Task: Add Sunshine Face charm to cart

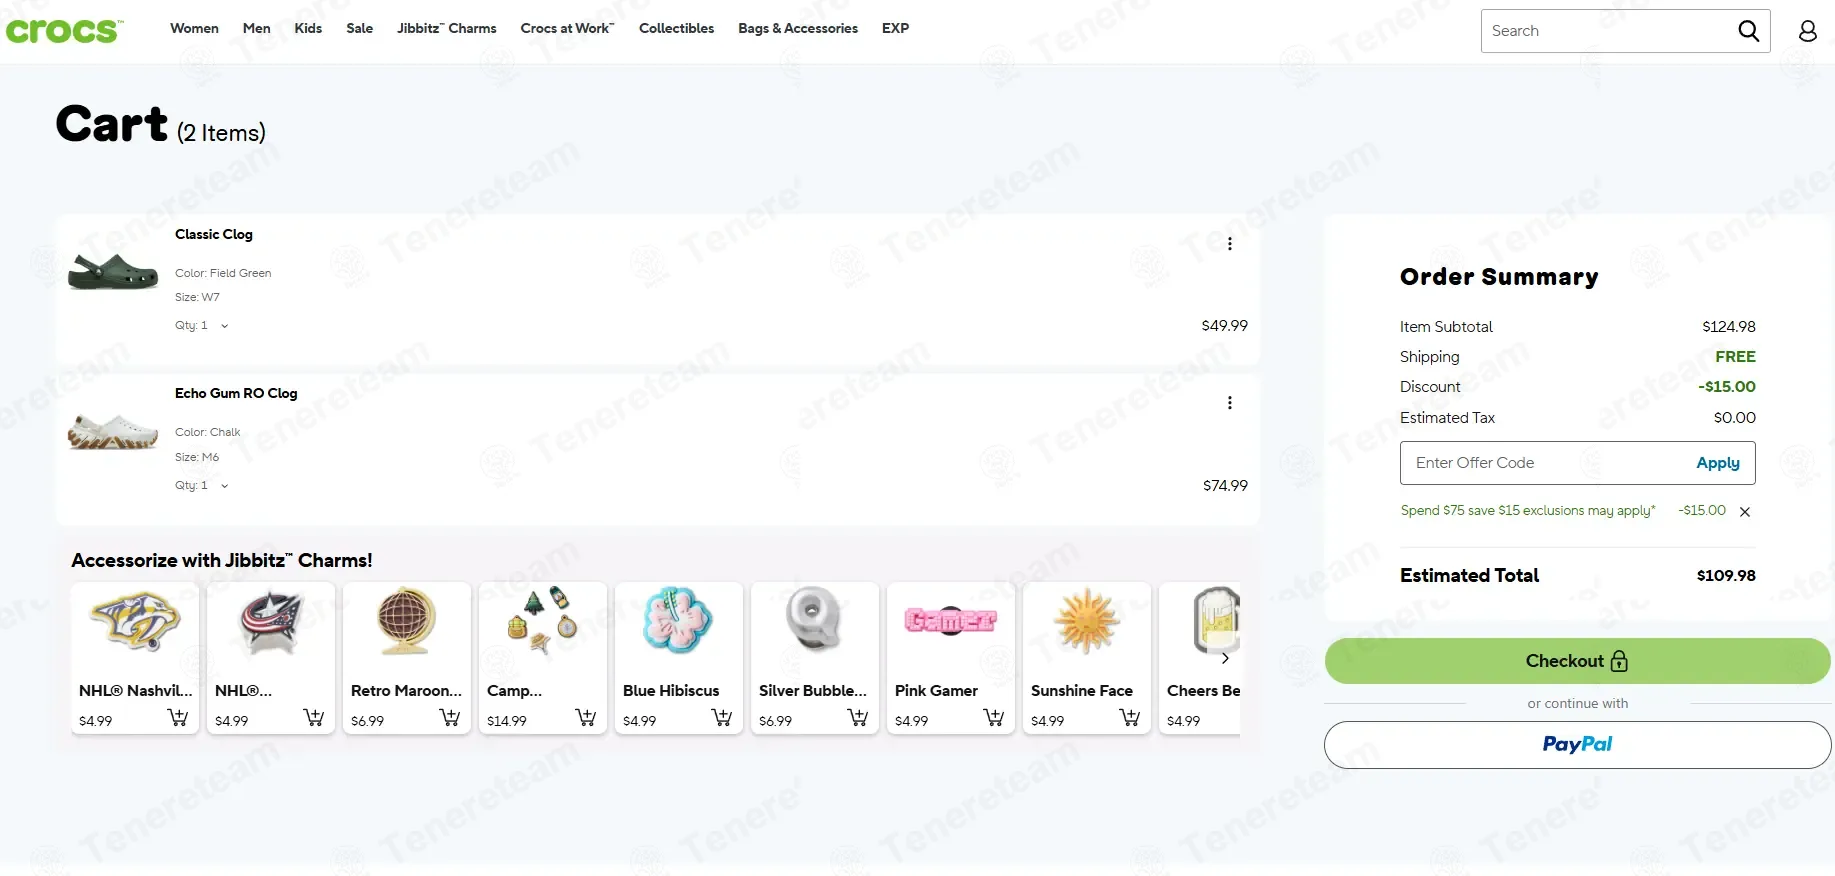Action: 1129,718
